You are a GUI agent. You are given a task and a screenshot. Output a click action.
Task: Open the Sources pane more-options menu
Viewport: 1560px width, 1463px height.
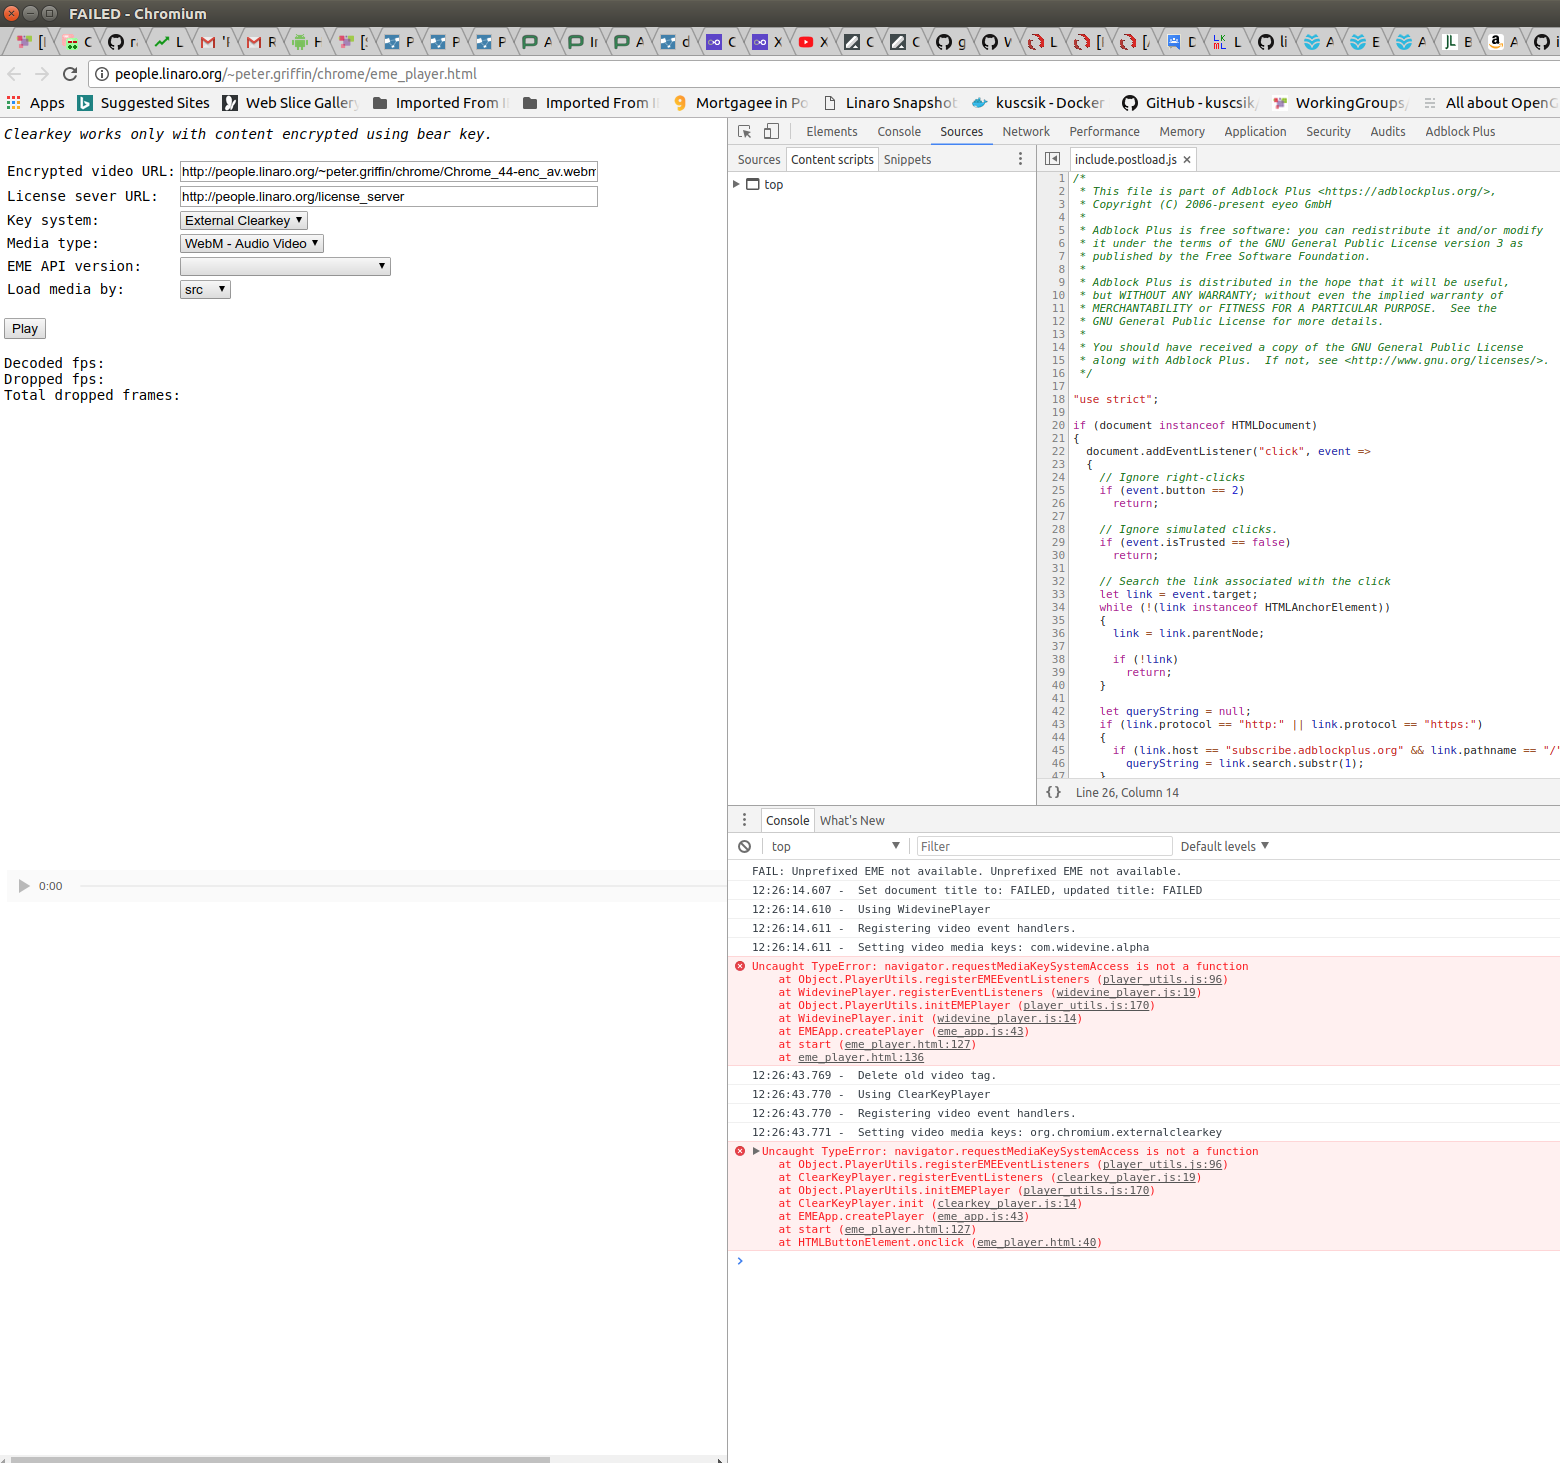[1020, 159]
